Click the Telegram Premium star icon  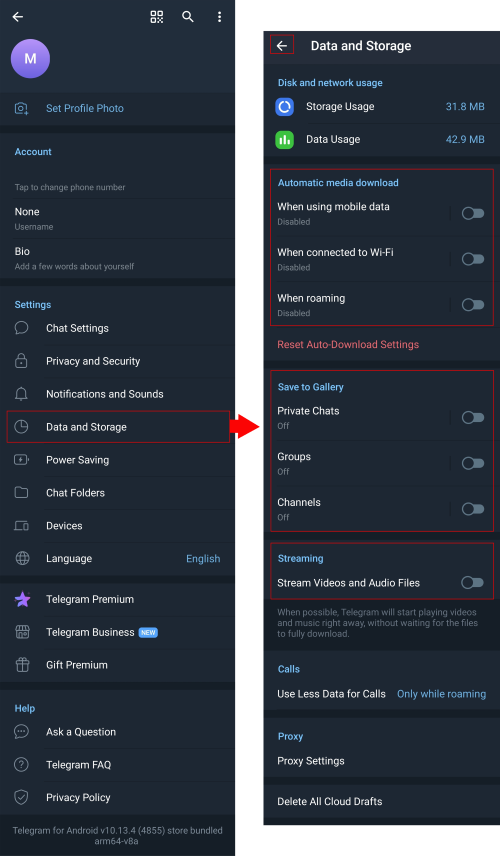click(22, 599)
